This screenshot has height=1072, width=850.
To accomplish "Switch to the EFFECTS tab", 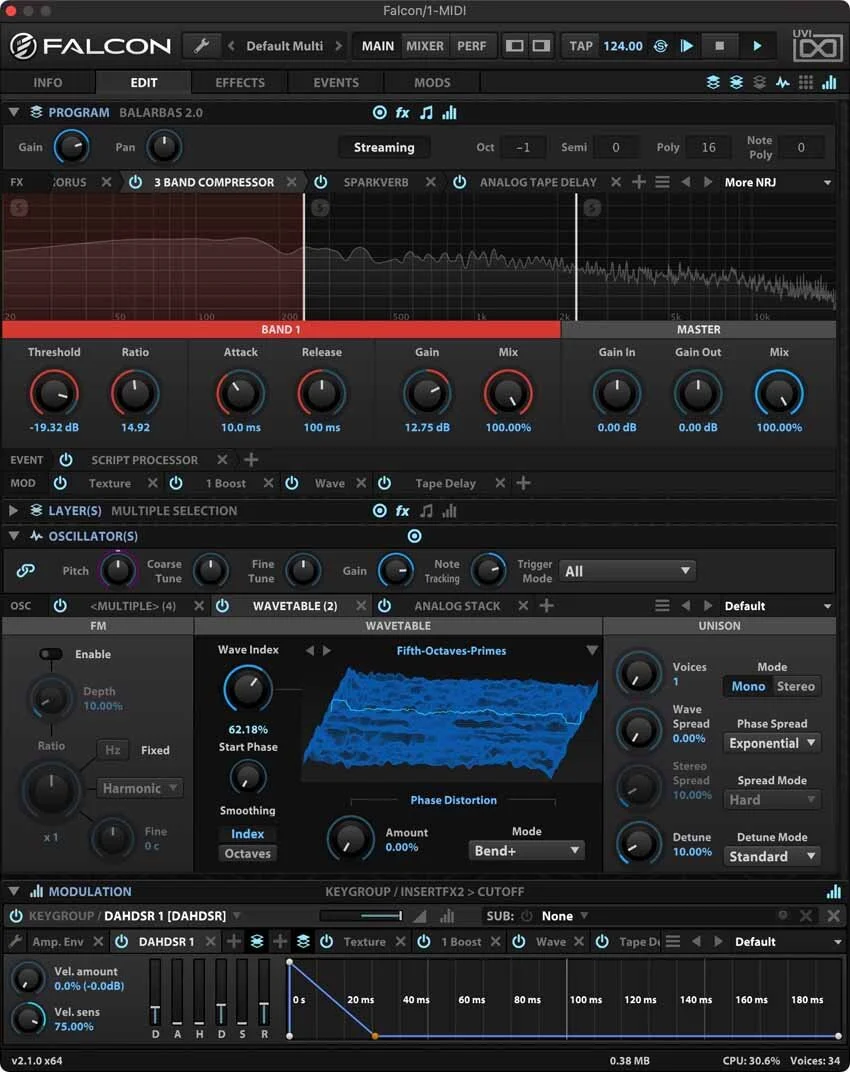I will pos(239,83).
